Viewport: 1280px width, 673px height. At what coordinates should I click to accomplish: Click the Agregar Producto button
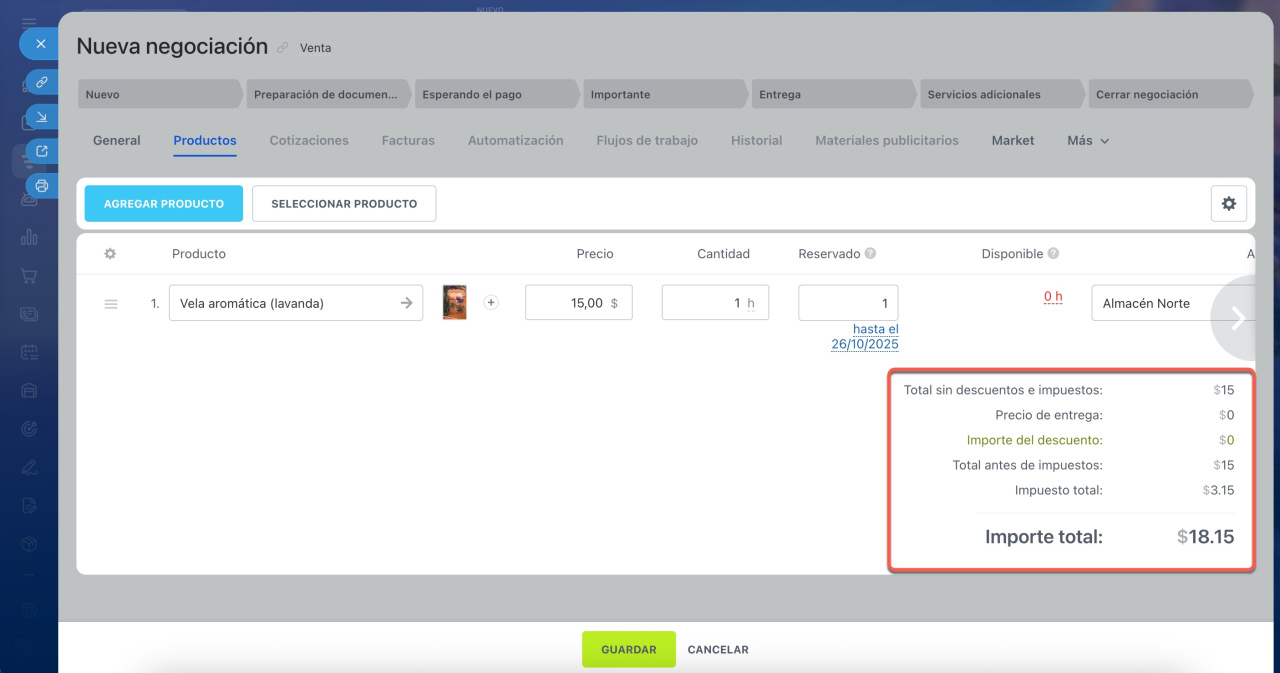click(x=164, y=203)
